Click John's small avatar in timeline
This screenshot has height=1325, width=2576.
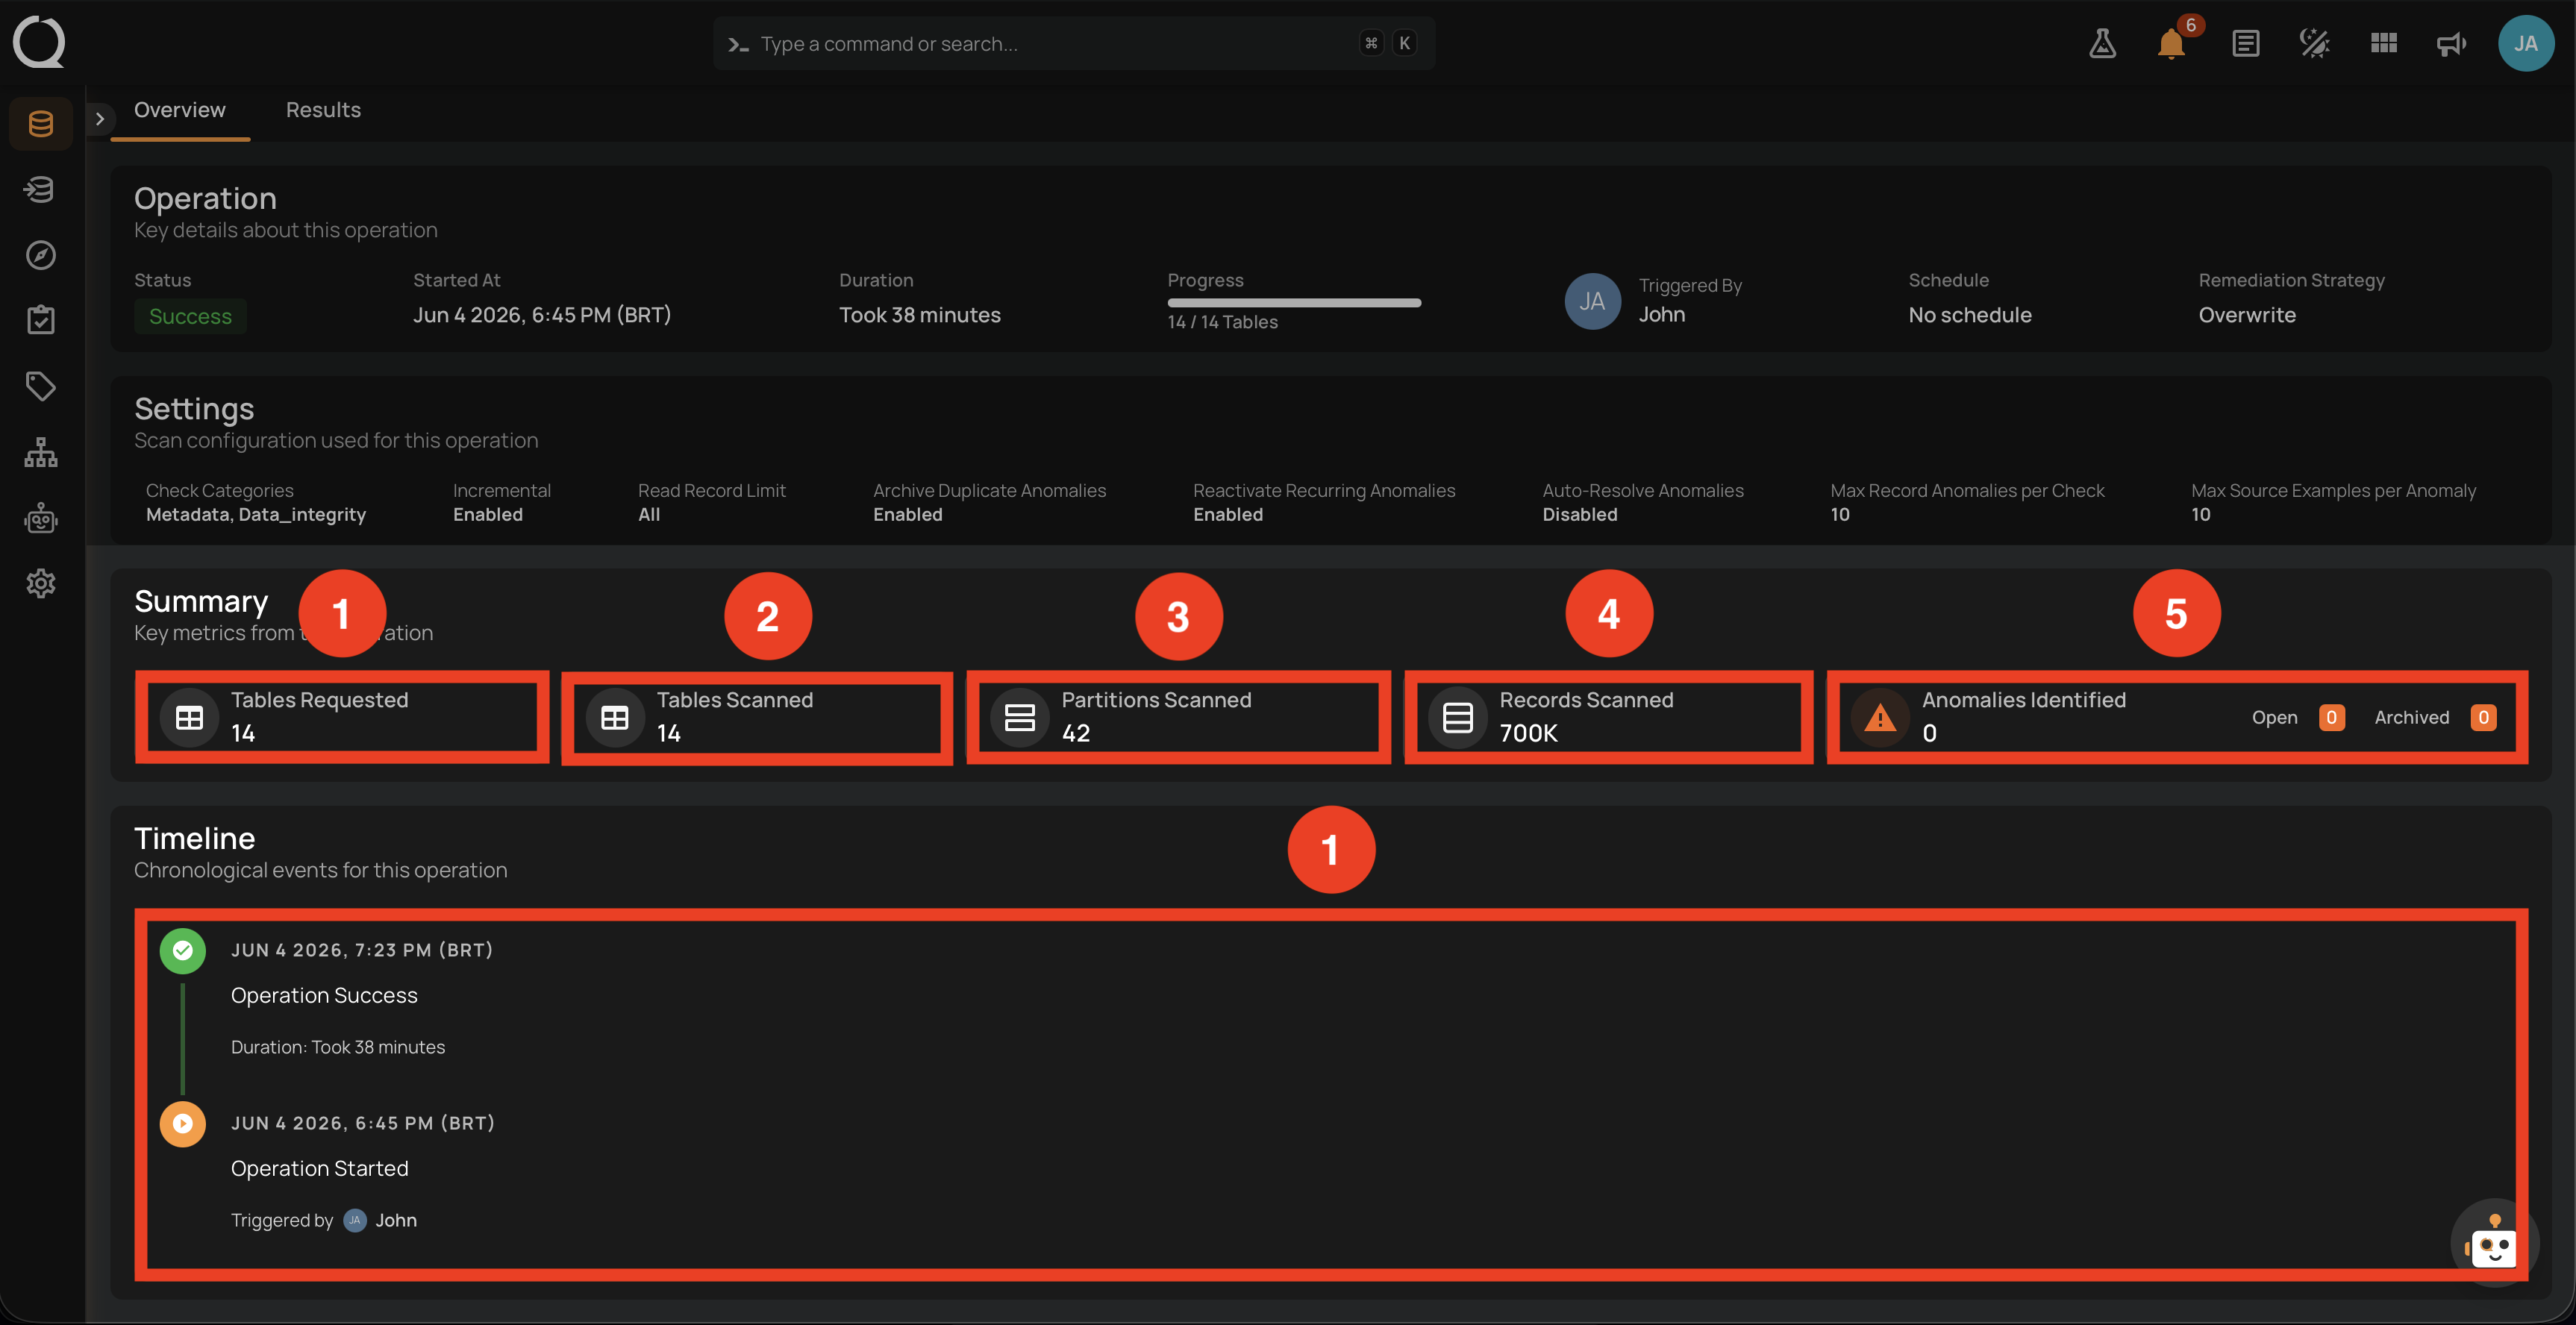pyautogui.click(x=354, y=1220)
